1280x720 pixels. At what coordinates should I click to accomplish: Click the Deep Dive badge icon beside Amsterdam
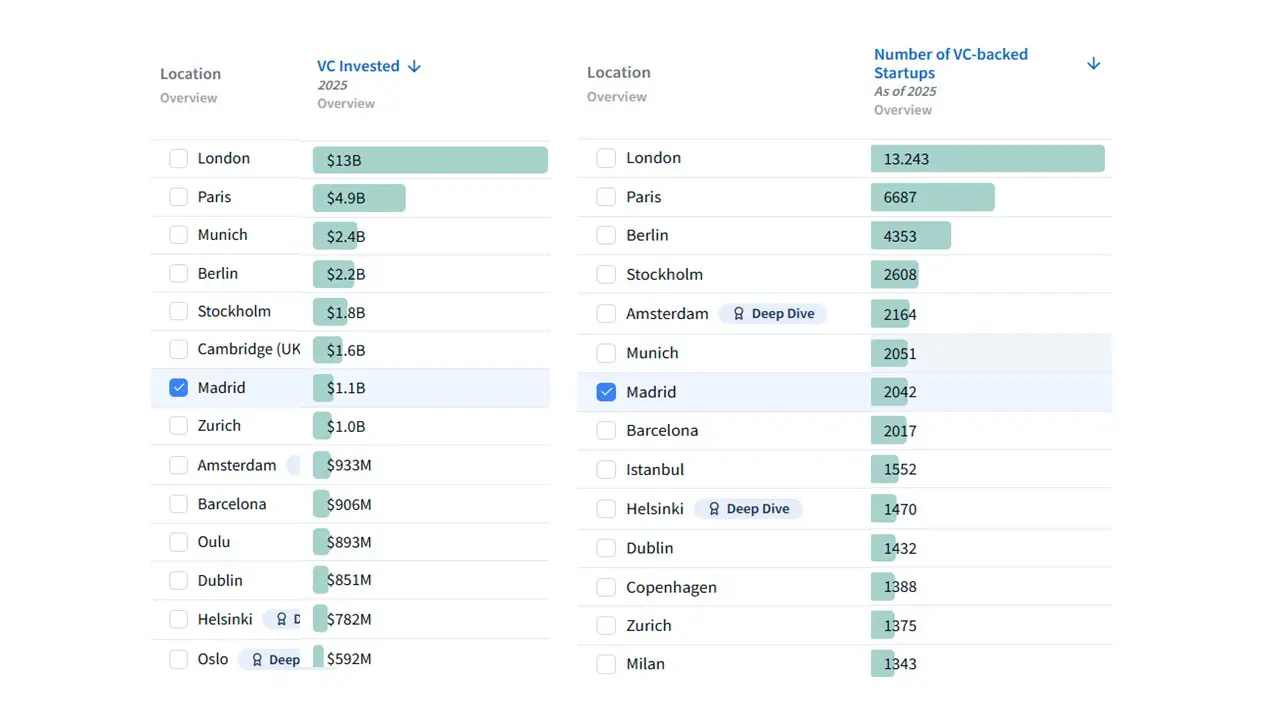739,314
